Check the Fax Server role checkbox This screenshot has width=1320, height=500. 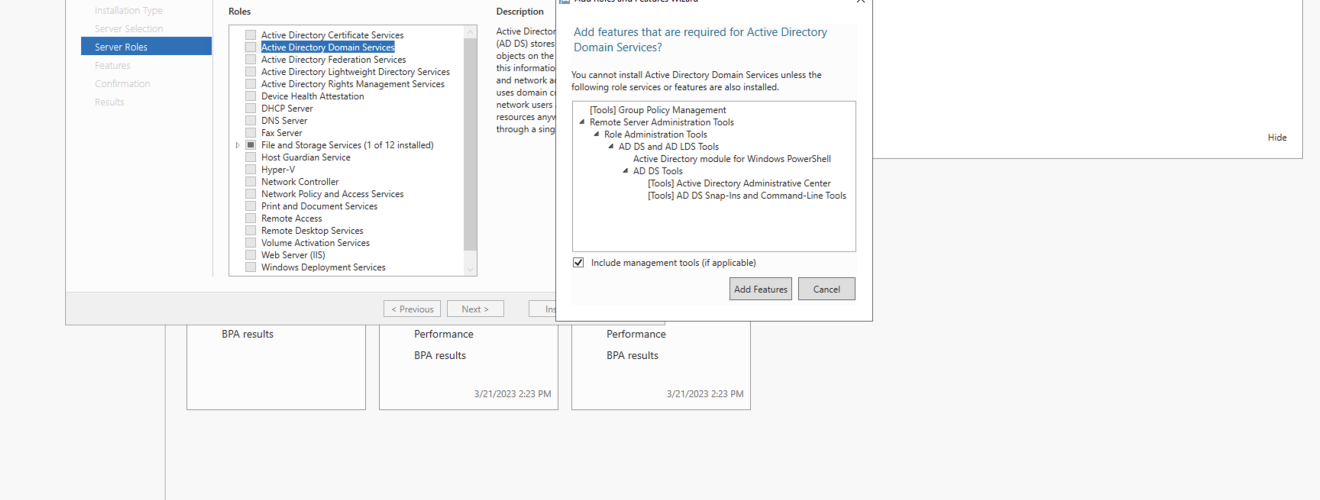tap(251, 132)
